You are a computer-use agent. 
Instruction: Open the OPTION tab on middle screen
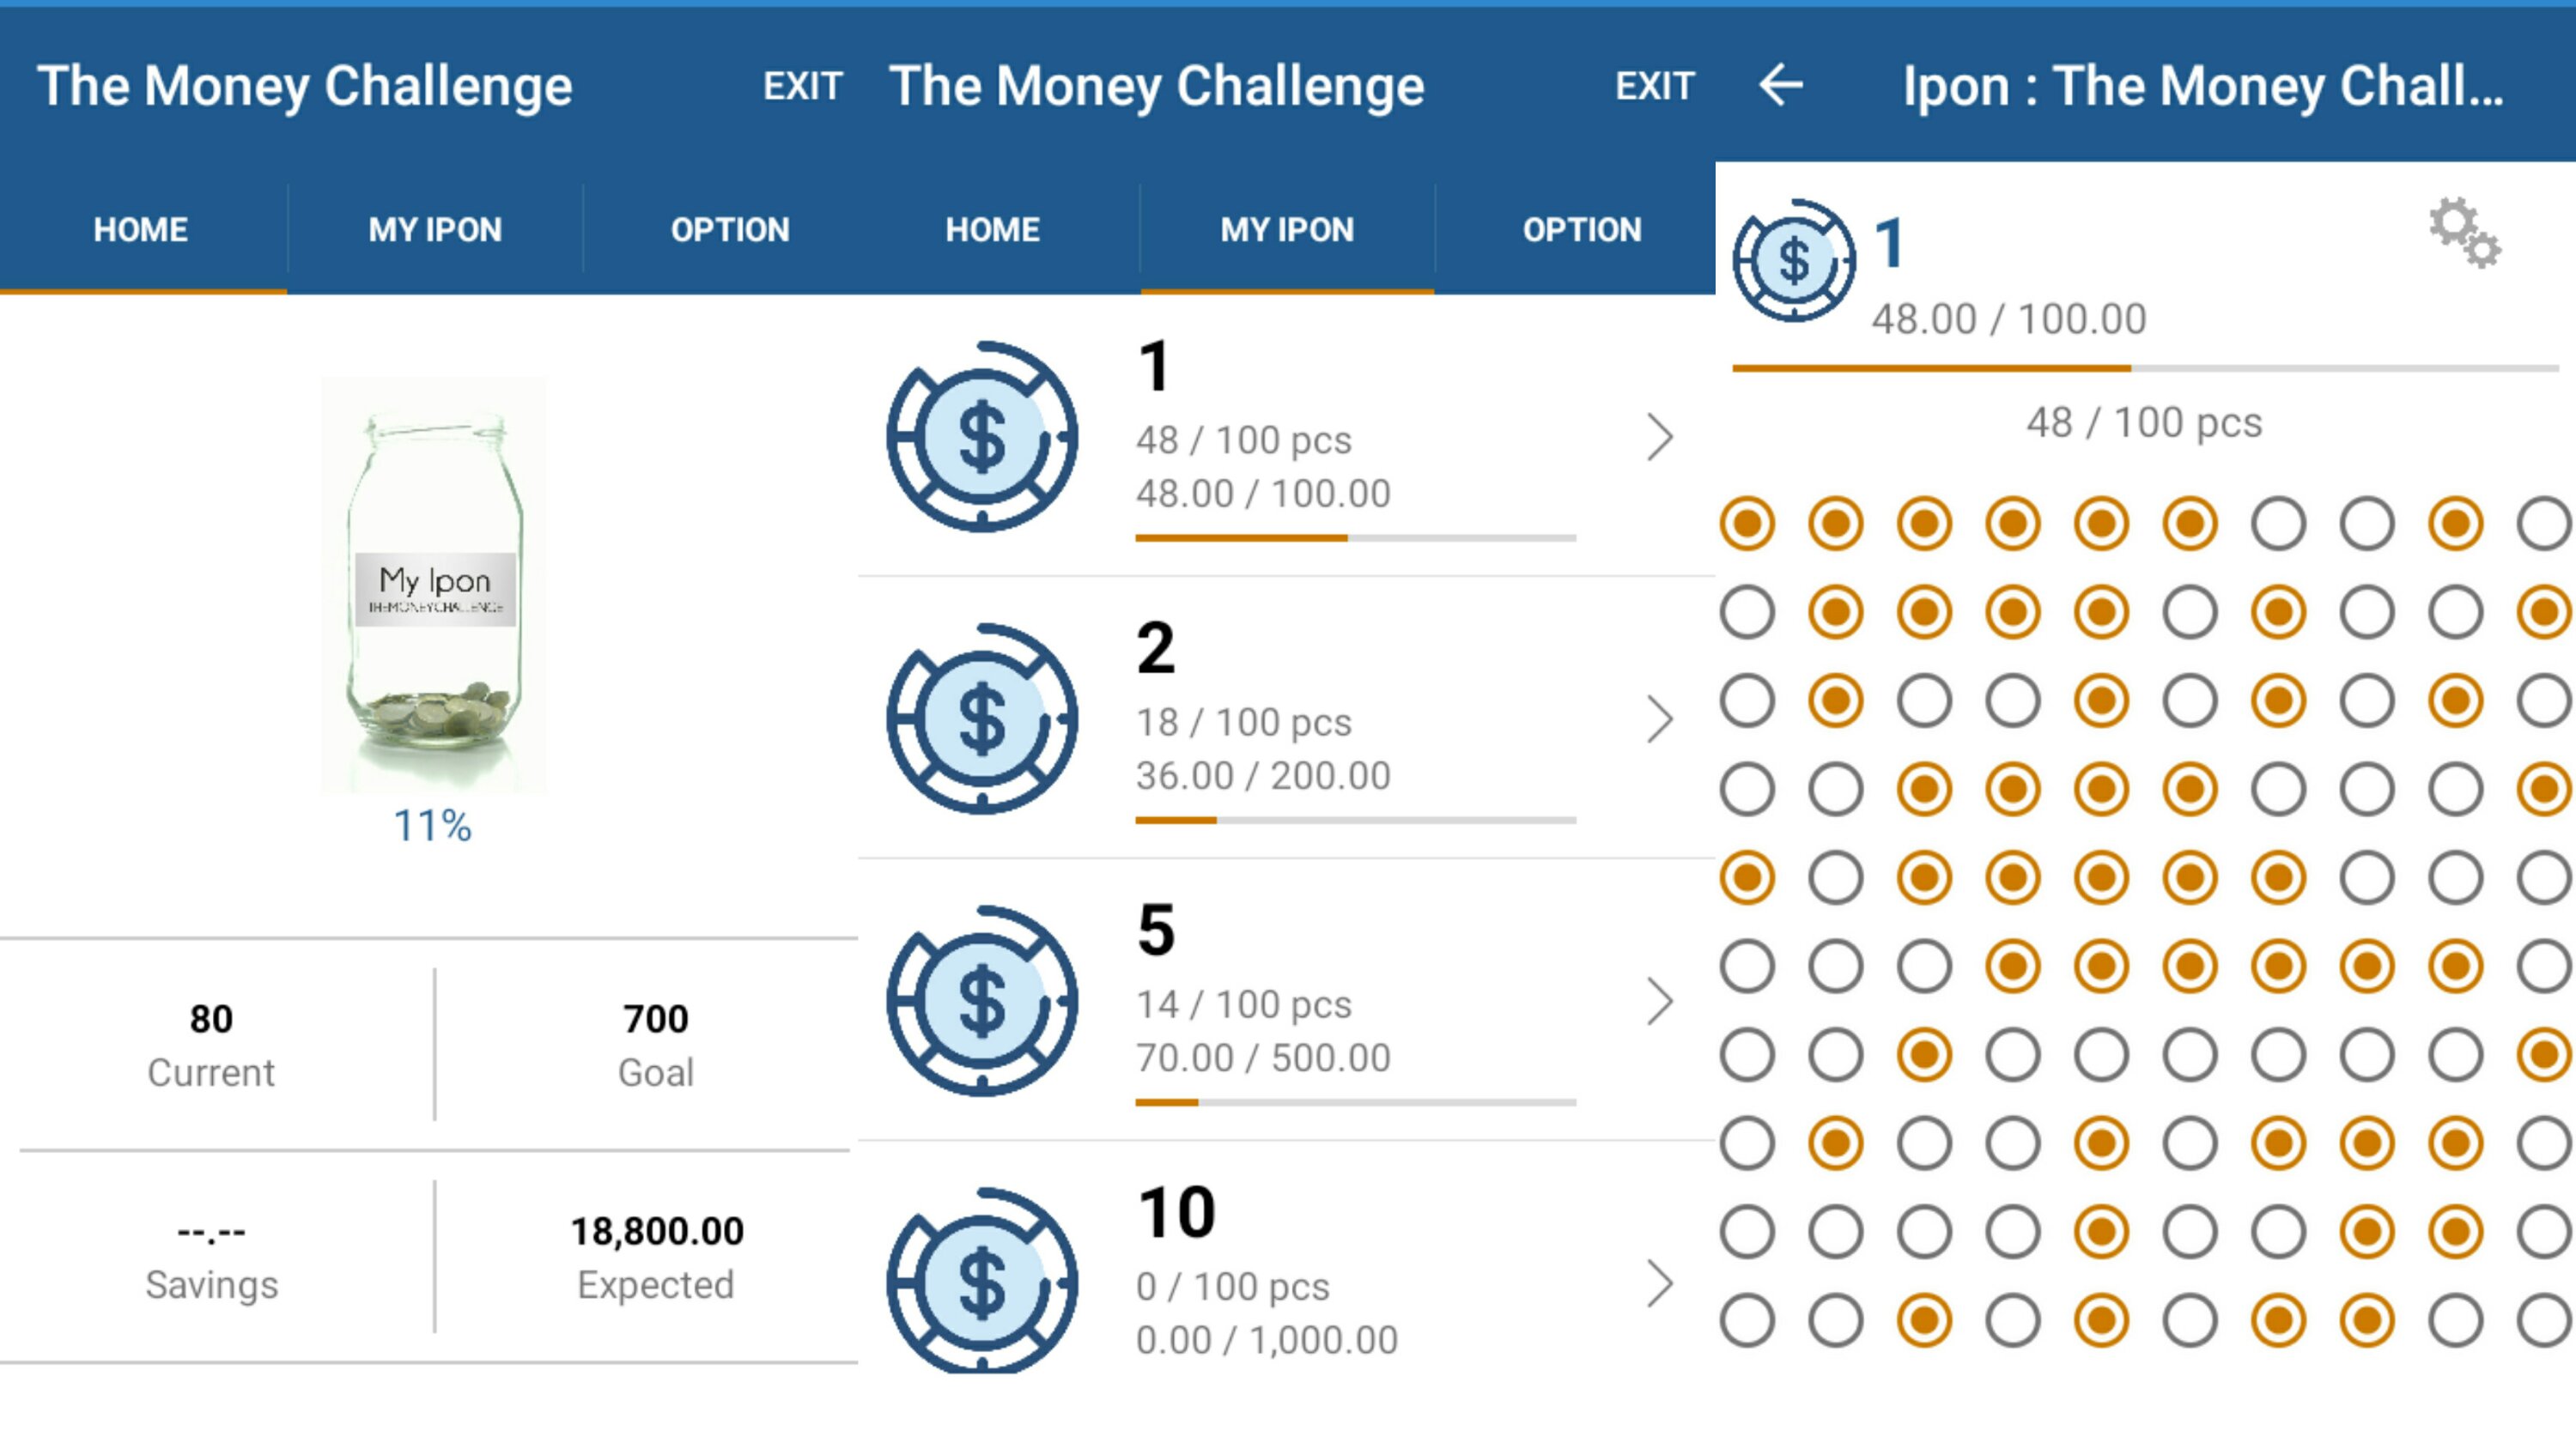point(1582,230)
